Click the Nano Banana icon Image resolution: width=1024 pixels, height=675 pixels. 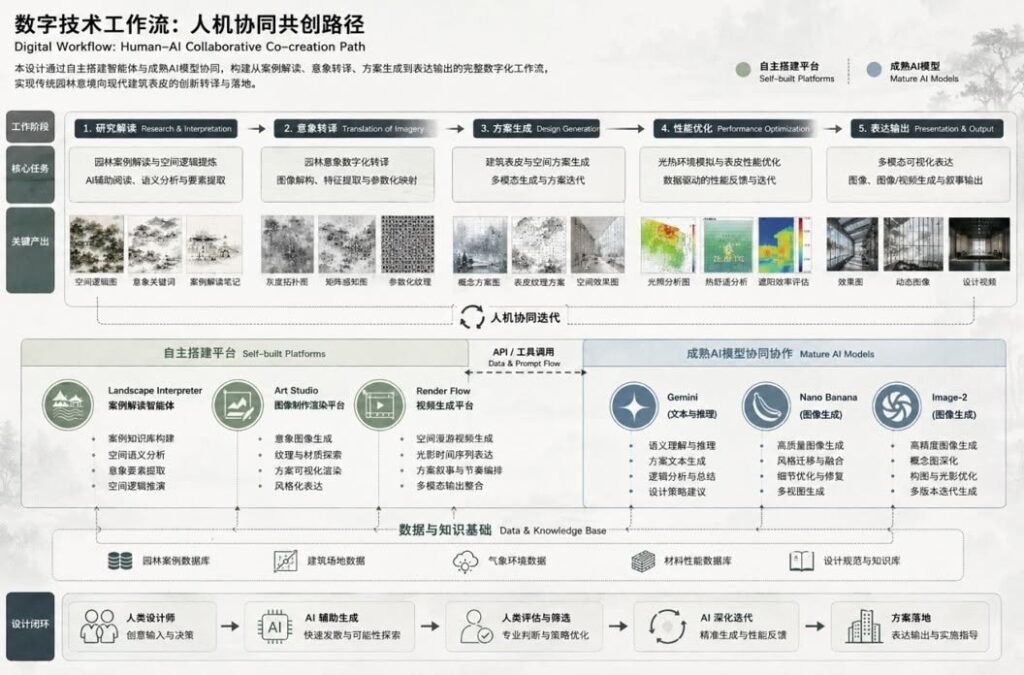[766, 407]
